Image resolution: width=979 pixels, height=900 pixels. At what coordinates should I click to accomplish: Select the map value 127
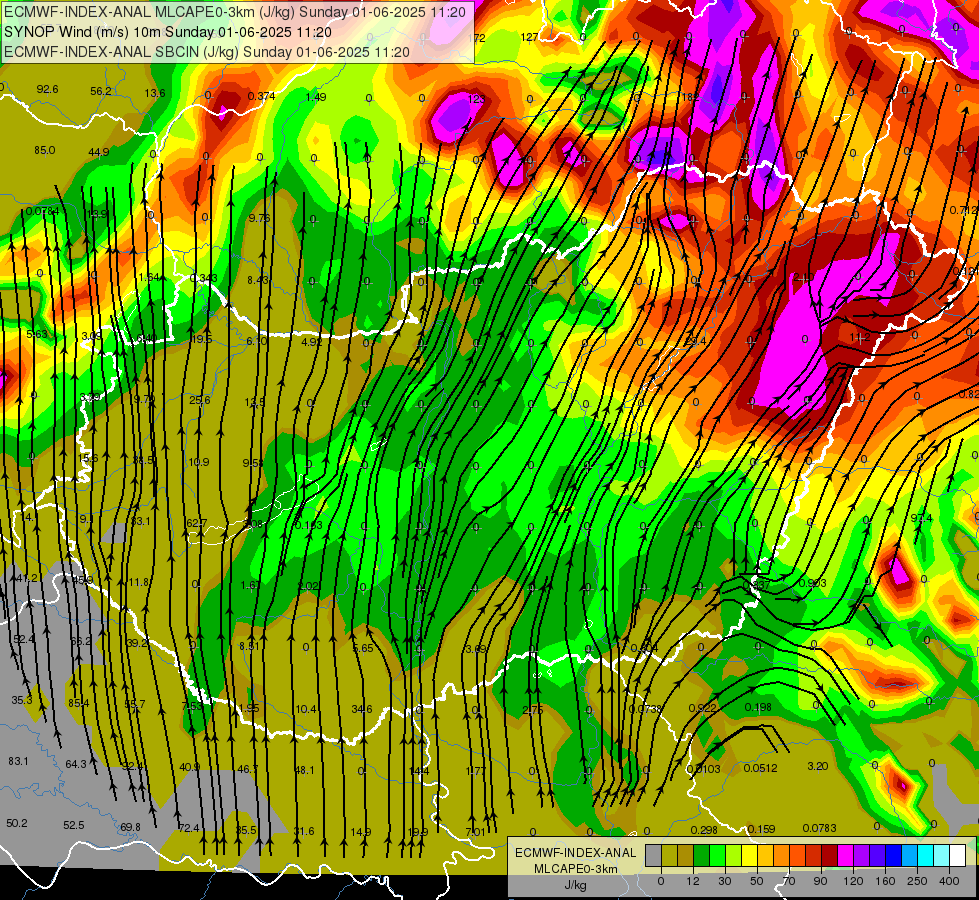click(529, 37)
